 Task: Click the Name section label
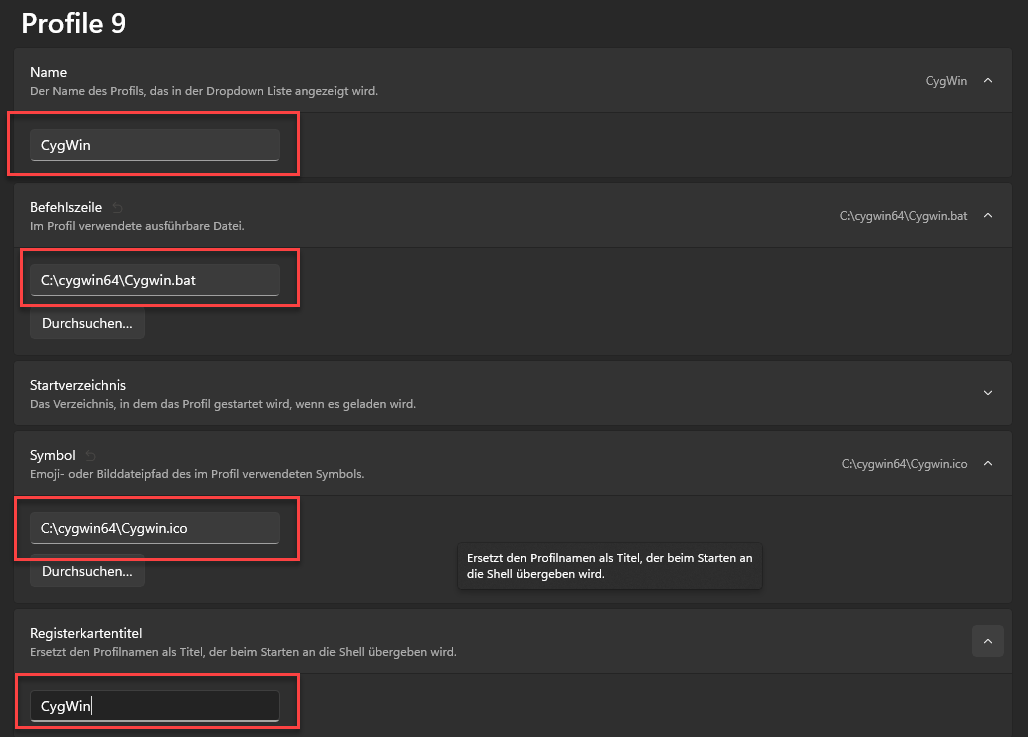(x=49, y=72)
